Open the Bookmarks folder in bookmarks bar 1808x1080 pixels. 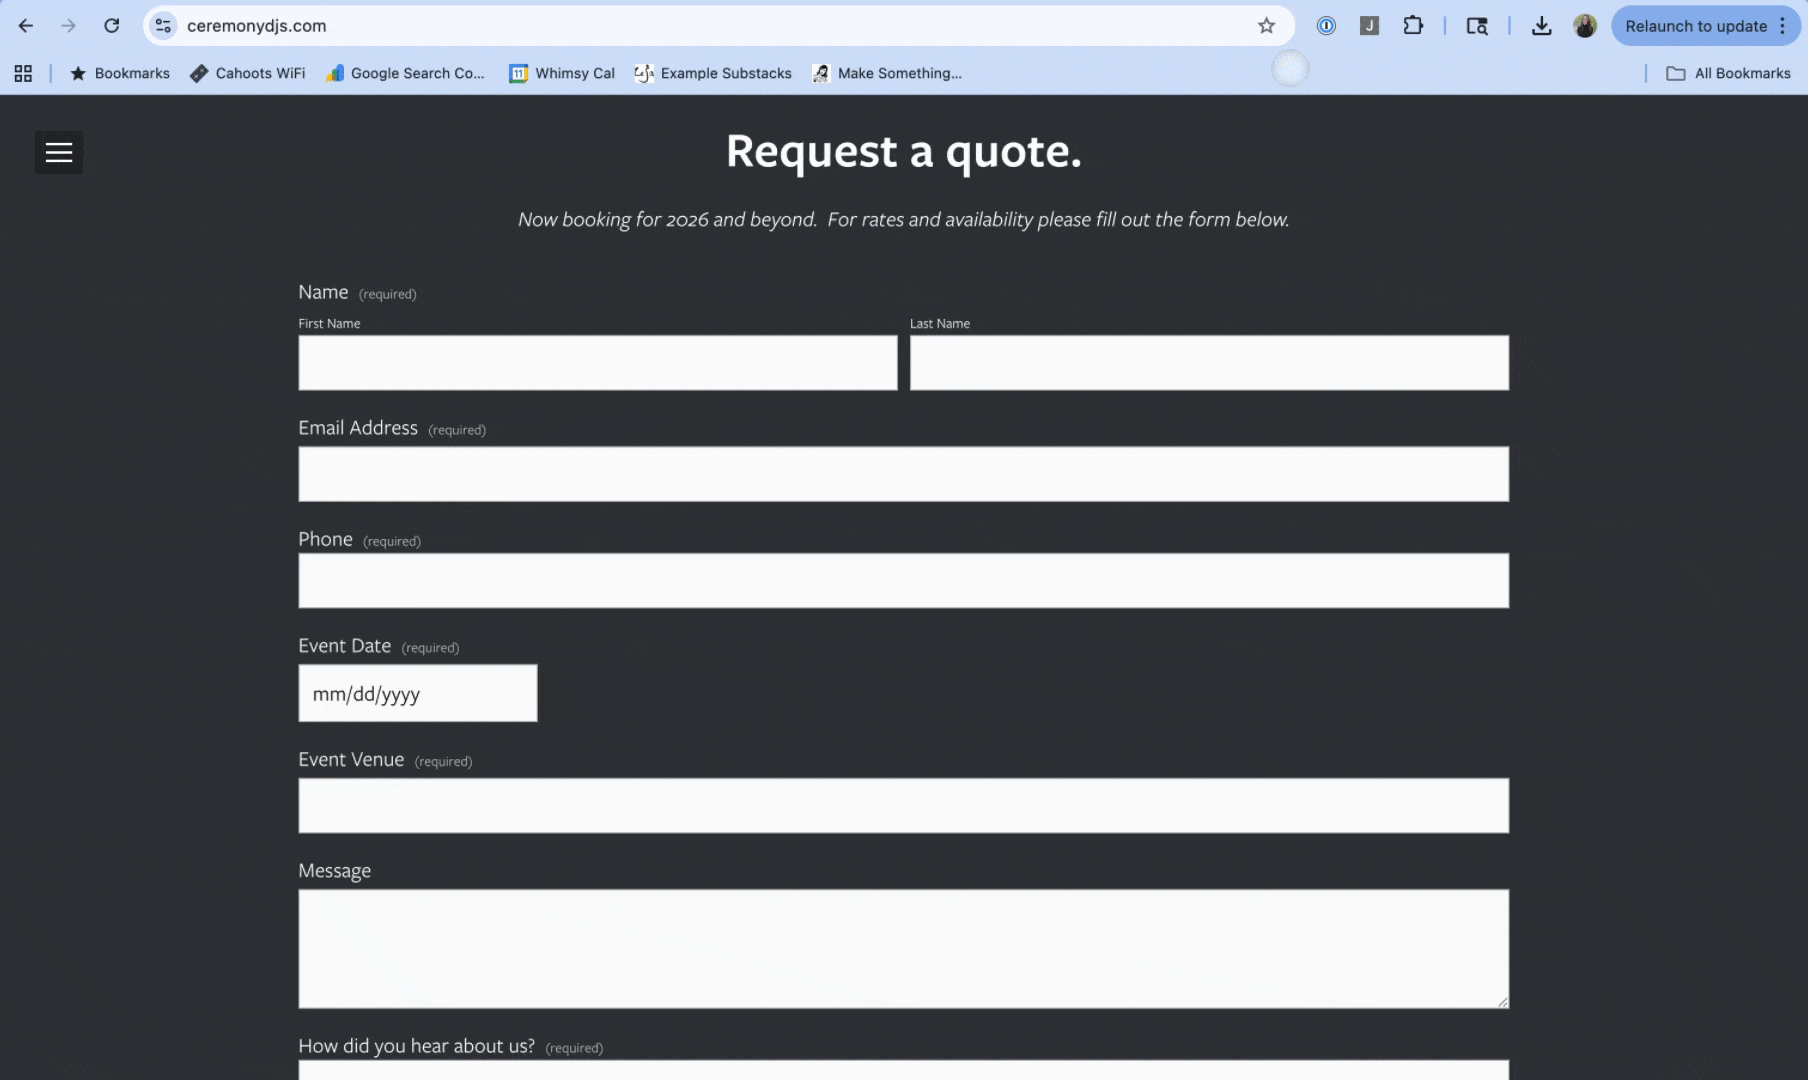click(120, 73)
